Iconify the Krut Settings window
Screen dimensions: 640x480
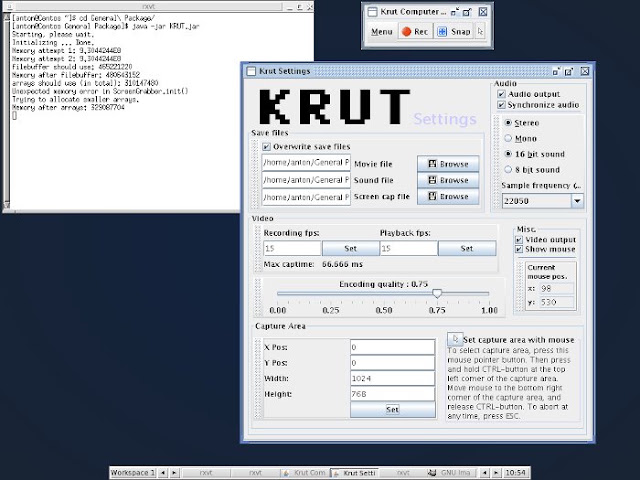pos(556,71)
